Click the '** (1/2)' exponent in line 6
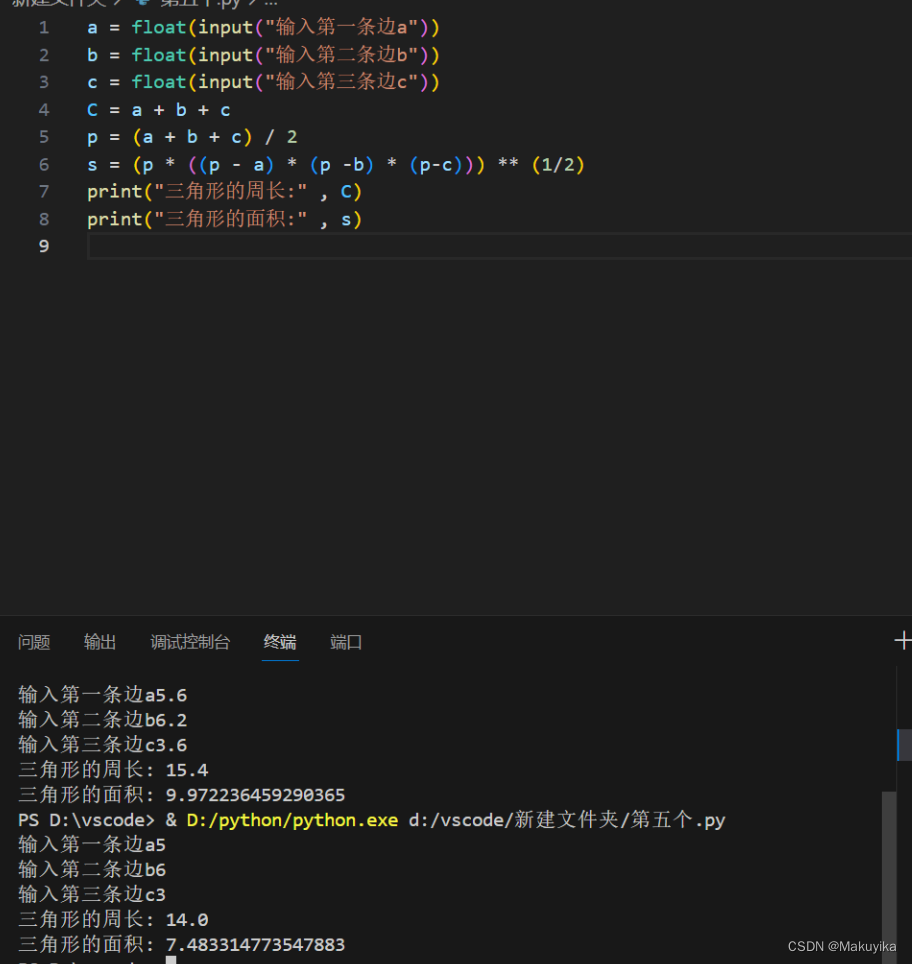Screen dimensions: 912x964 541,165
